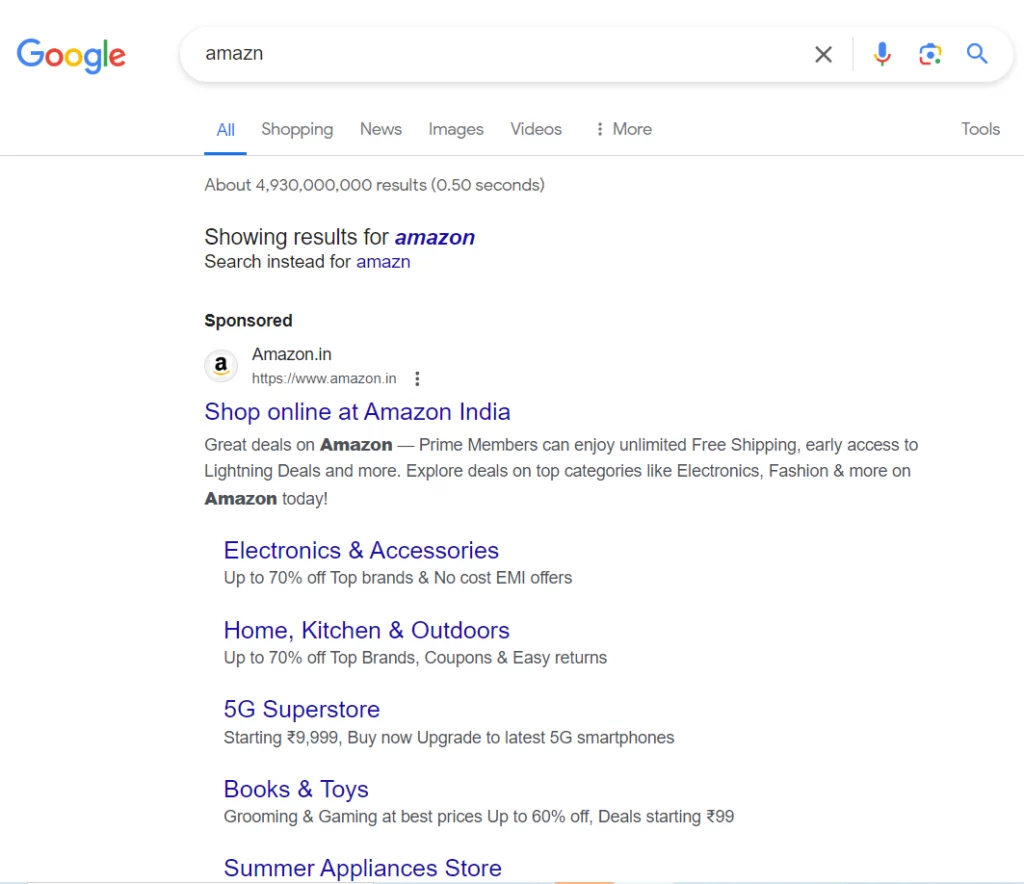Open Shop online at Amazon India

pos(357,412)
